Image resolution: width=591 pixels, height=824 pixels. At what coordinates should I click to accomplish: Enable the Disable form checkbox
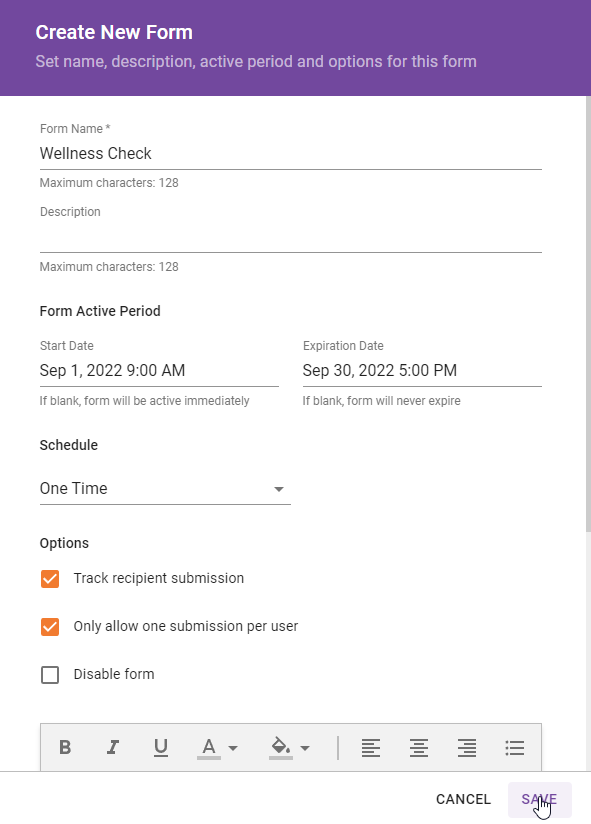[x=50, y=675]
